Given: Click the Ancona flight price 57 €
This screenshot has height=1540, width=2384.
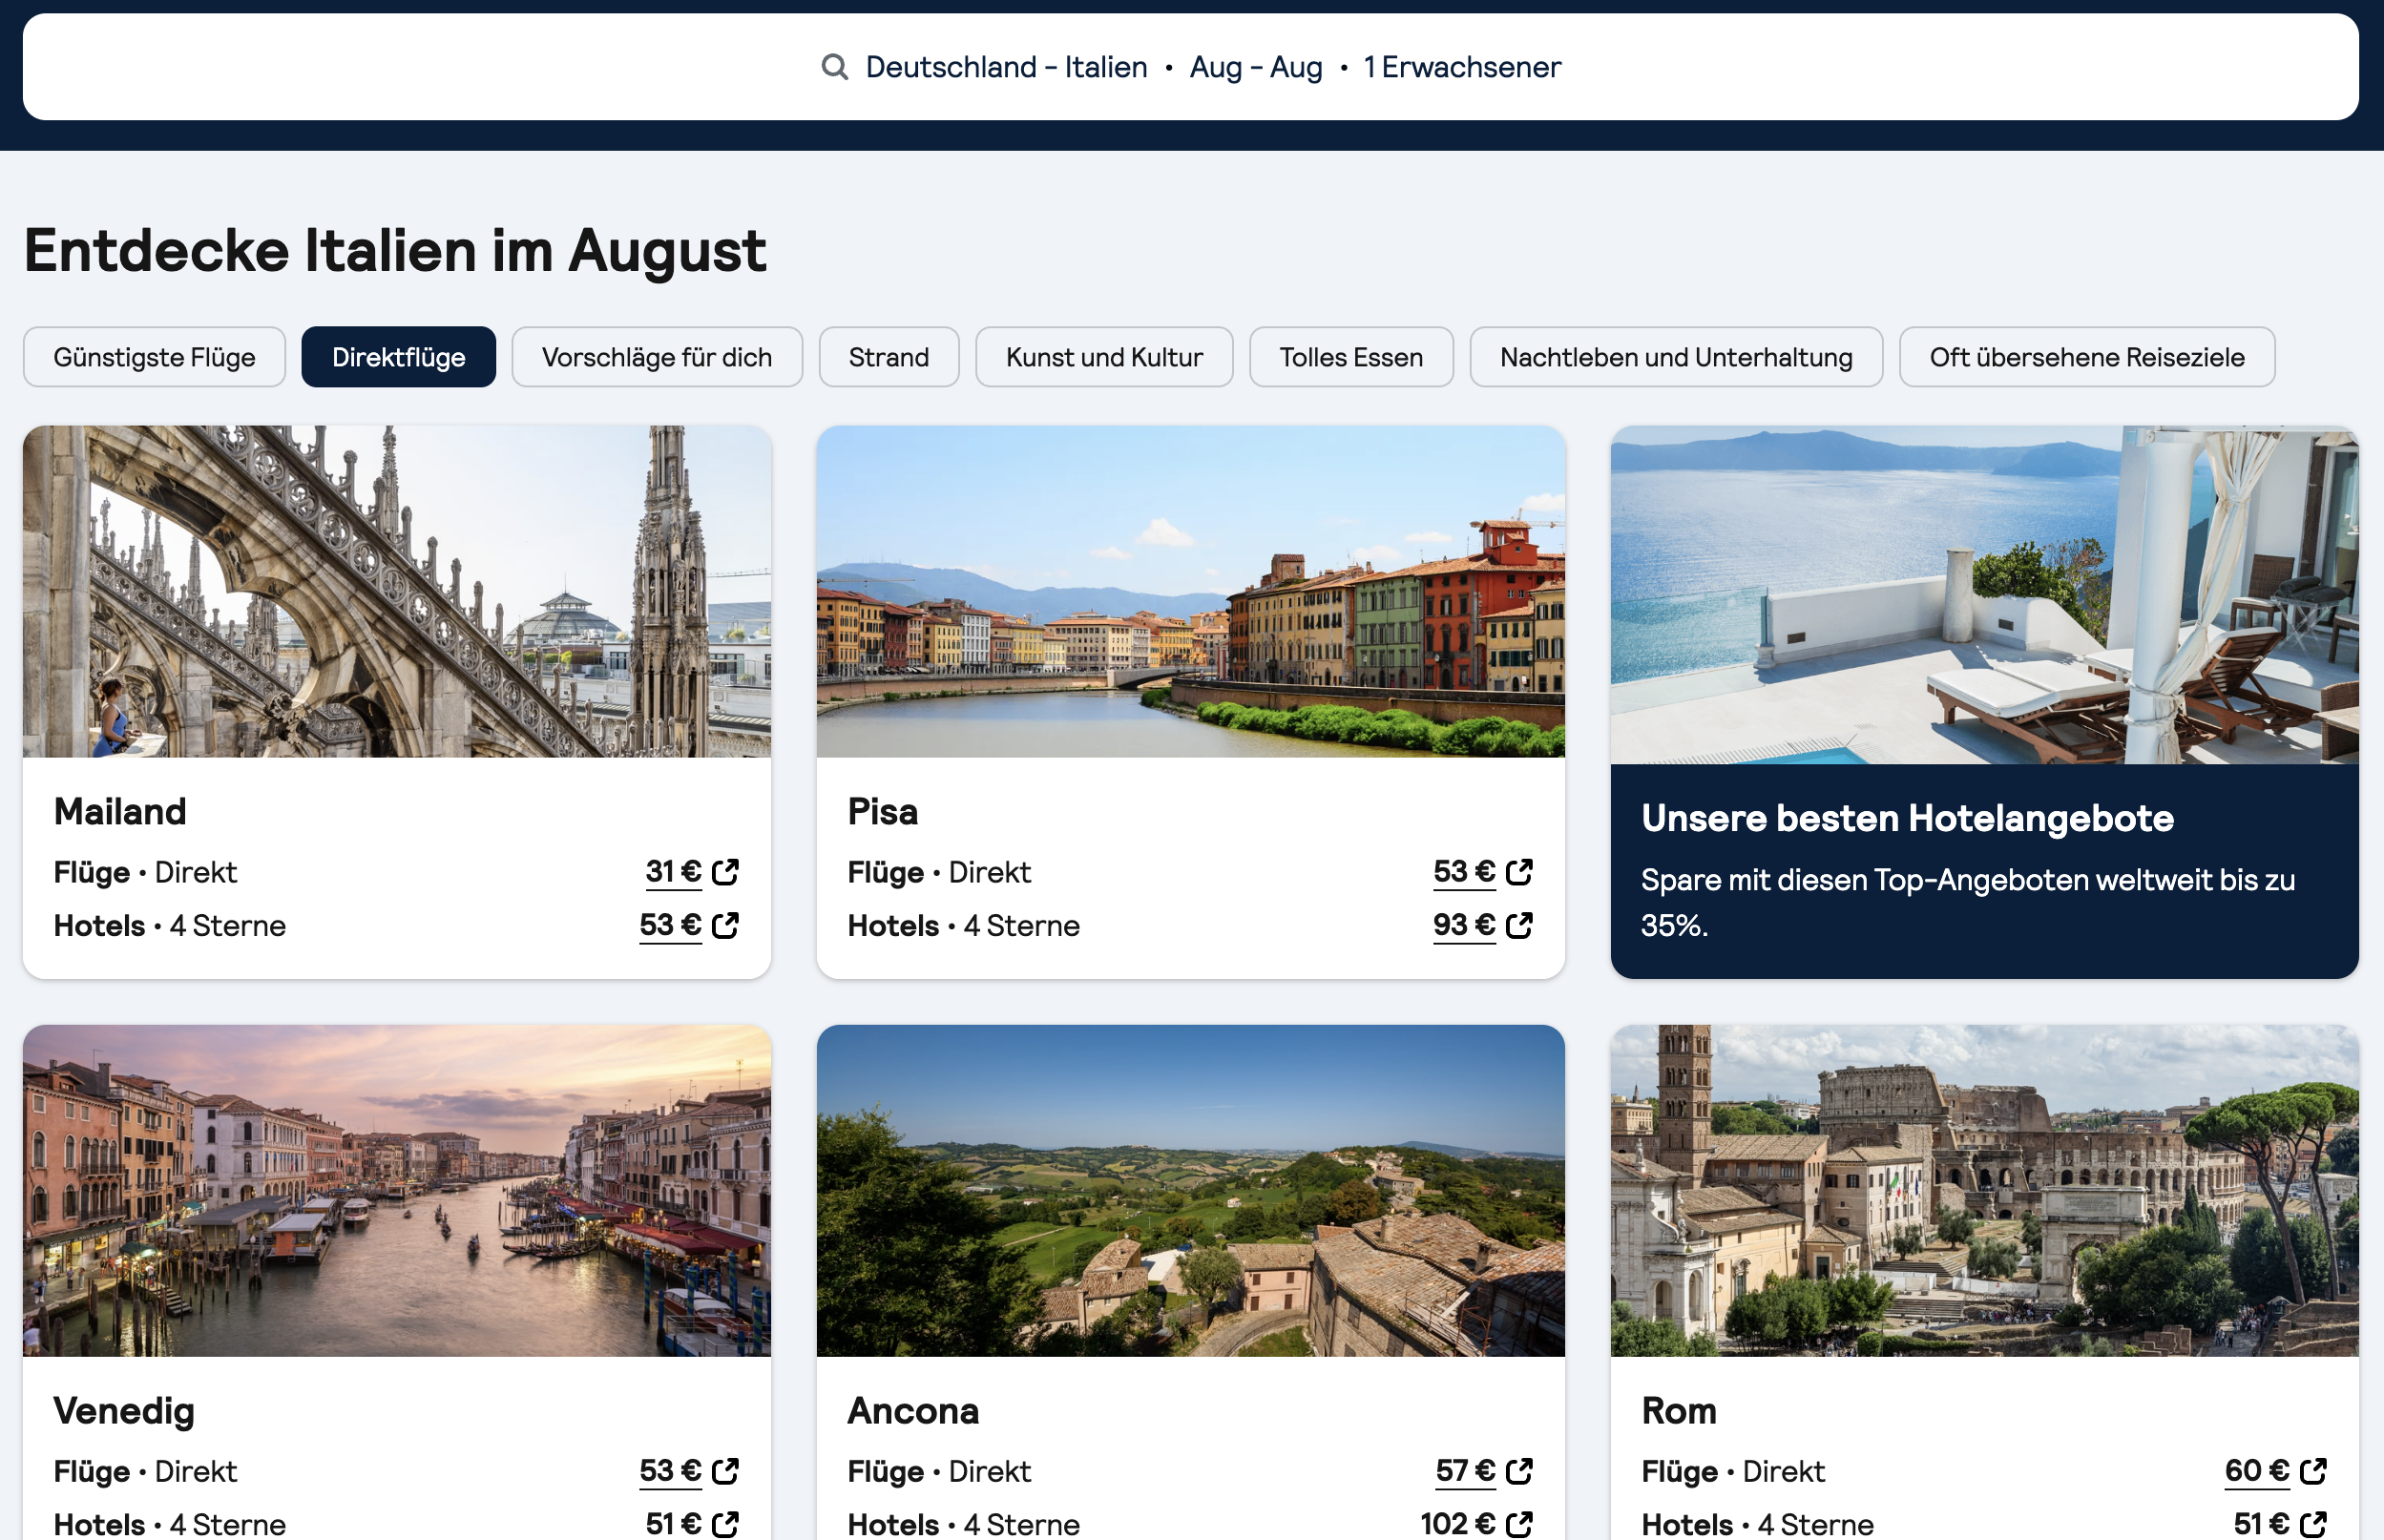Looking at the screenshot, I should point(1465,1471).
